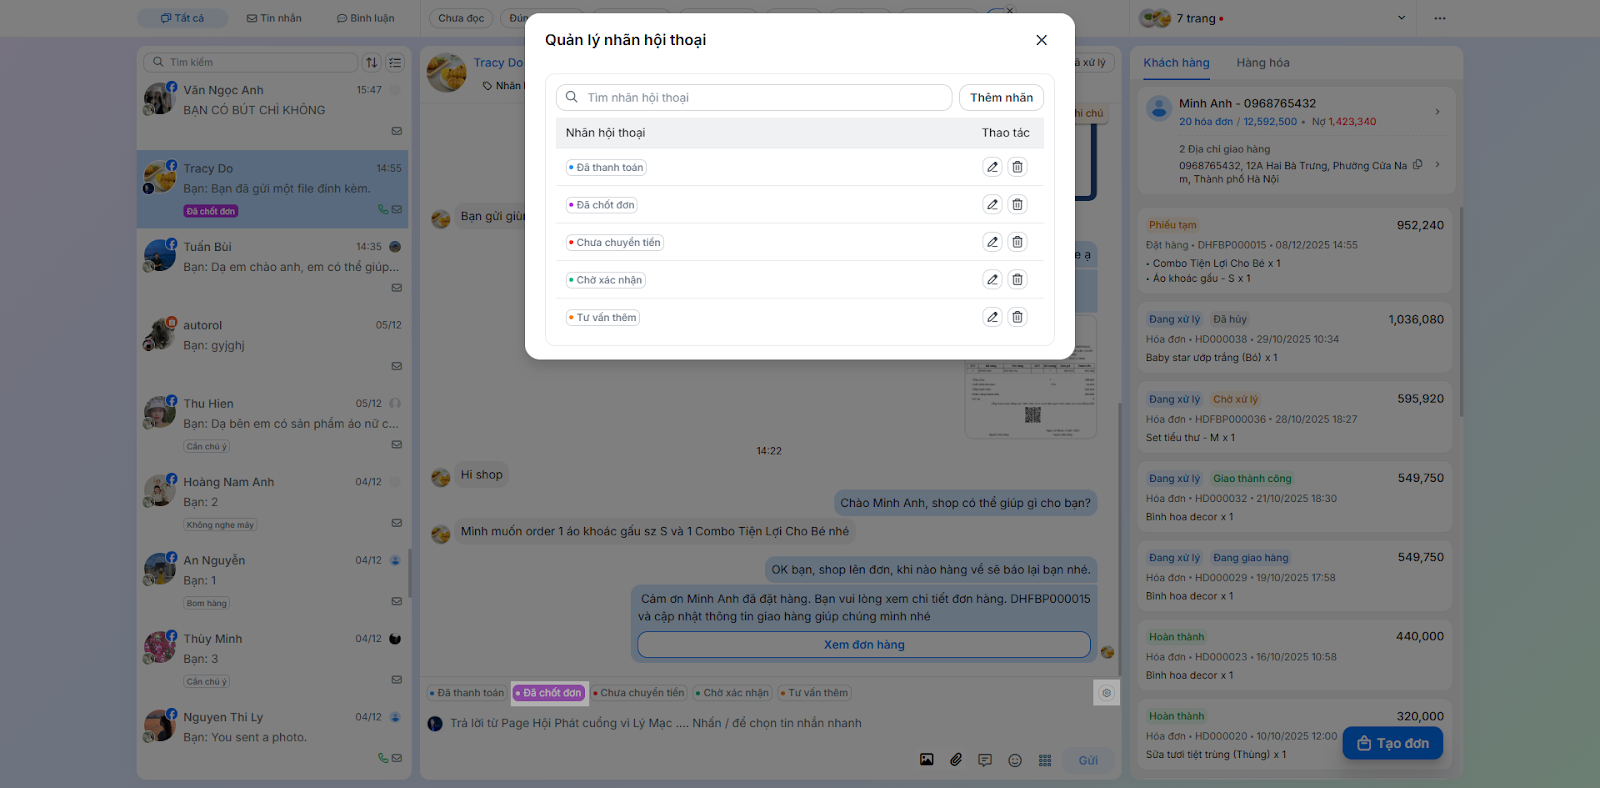This screenshot has width=1600, height=788.
Task: Open invoice HD000032 card
Action: [x=1295, y=497]
